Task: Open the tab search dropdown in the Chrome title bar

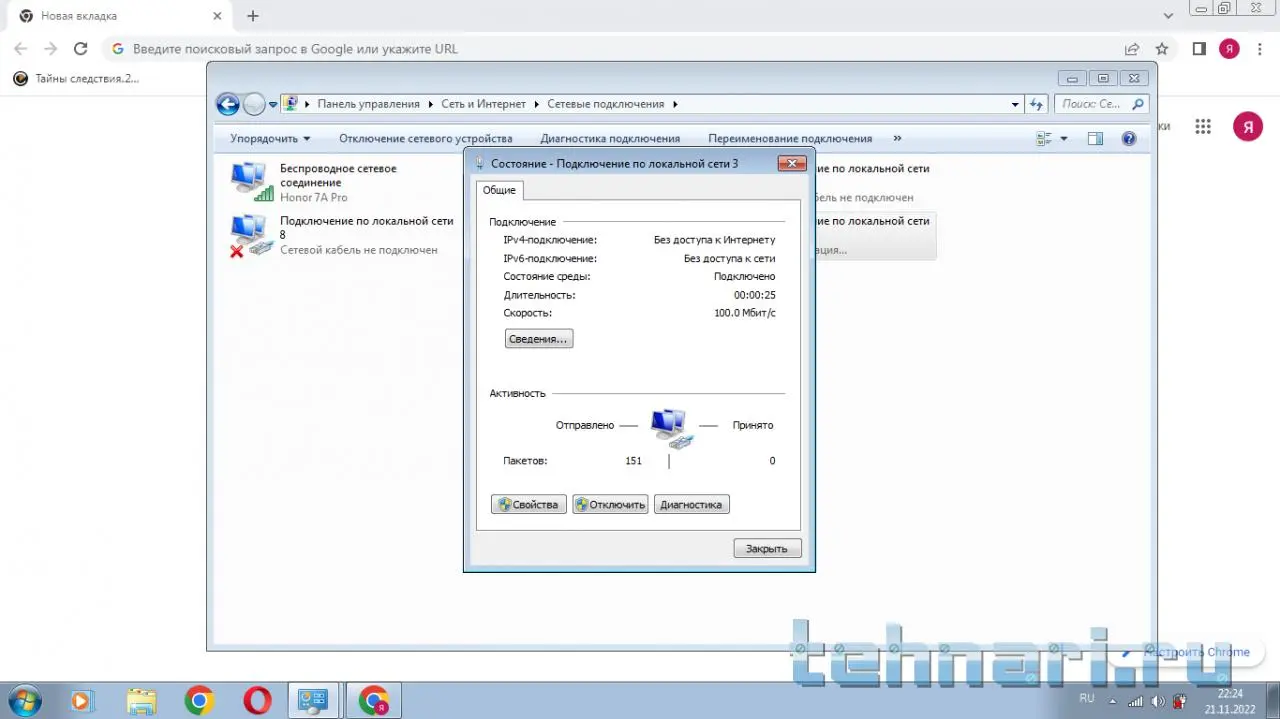Action: click(x=1169, y=16)
